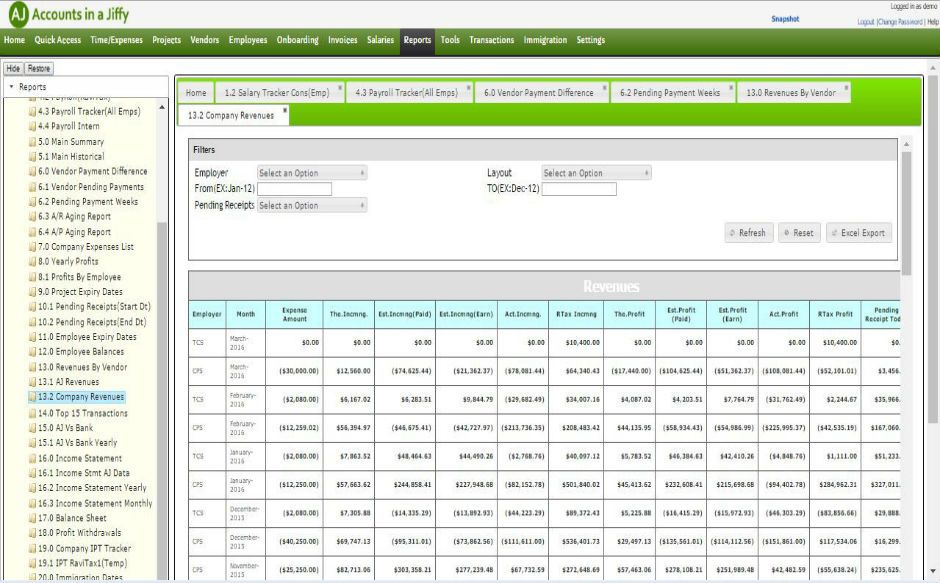Viewport: 940px width, 583px height.
Task: Click the Excel Export icon
Action: tap(834, 233)
